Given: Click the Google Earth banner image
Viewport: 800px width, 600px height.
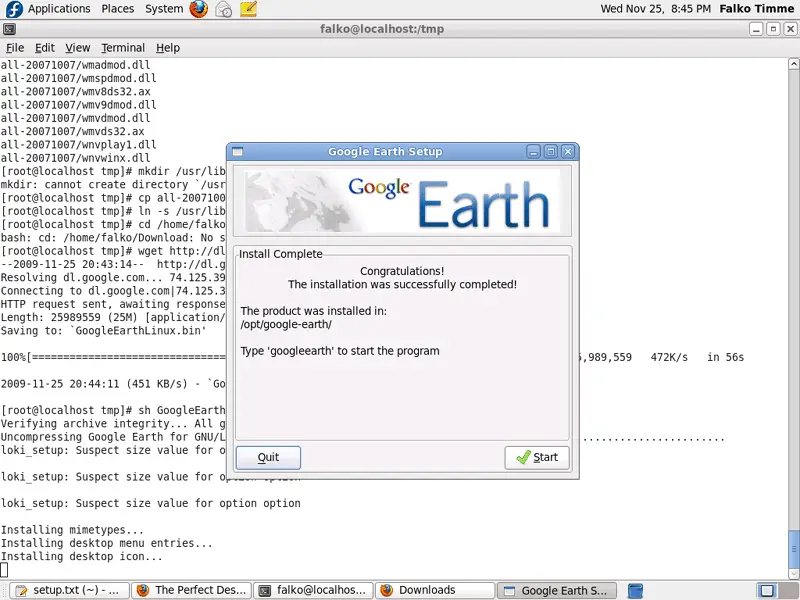Looking at the screenshot, I should click(x=402, y=201).
